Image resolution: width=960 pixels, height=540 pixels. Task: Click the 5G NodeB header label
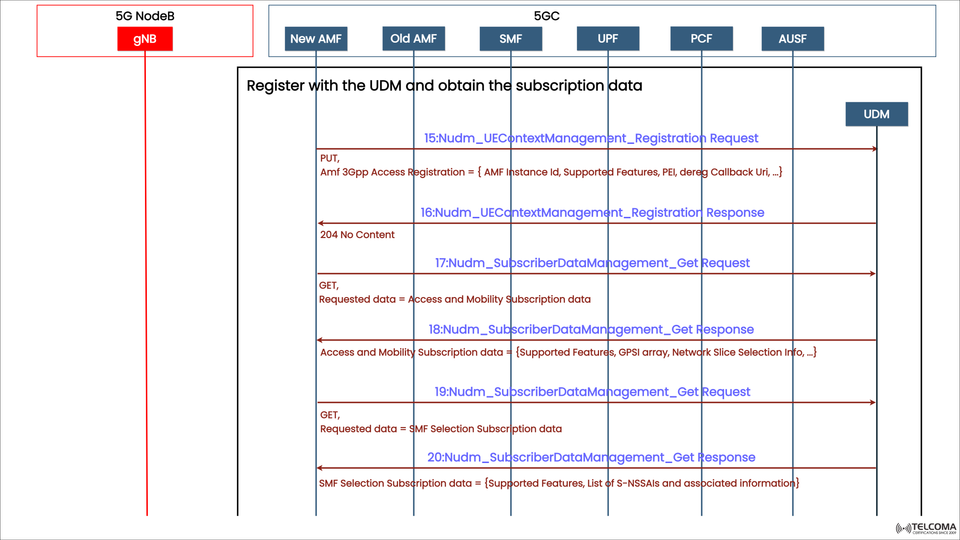(145, 16)
